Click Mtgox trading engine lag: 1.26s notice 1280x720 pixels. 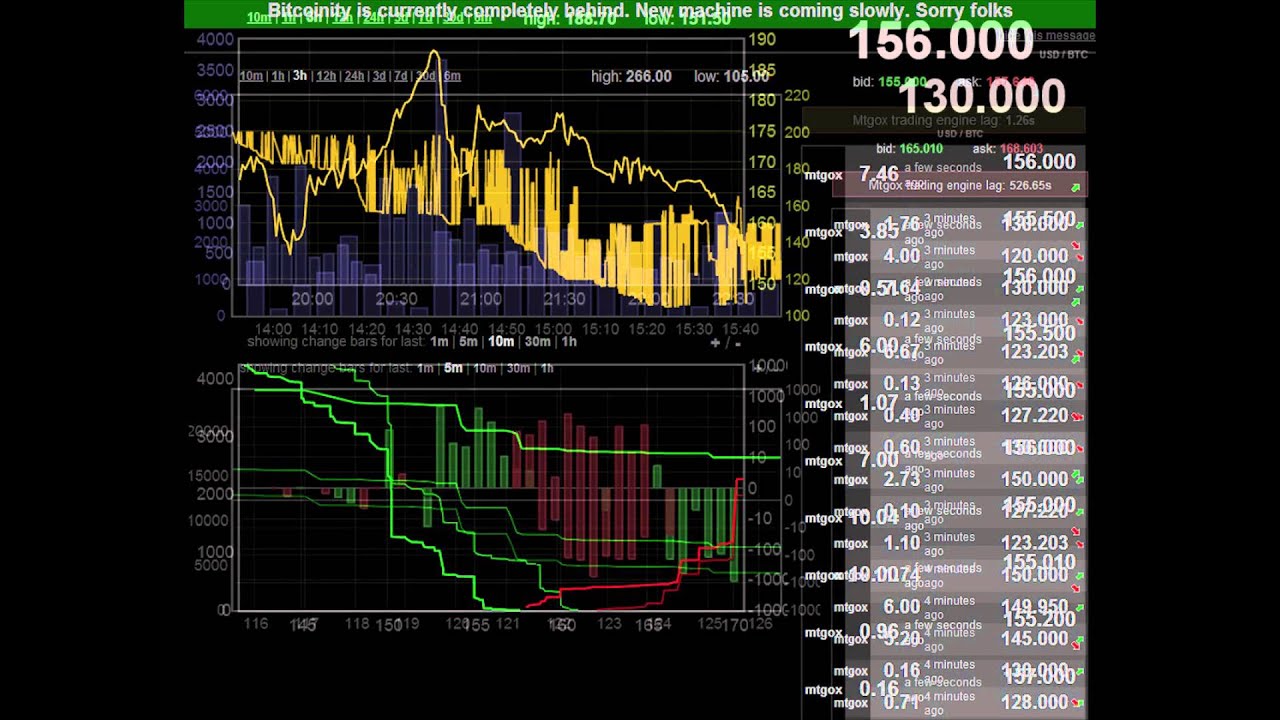[x=943, y=121]
